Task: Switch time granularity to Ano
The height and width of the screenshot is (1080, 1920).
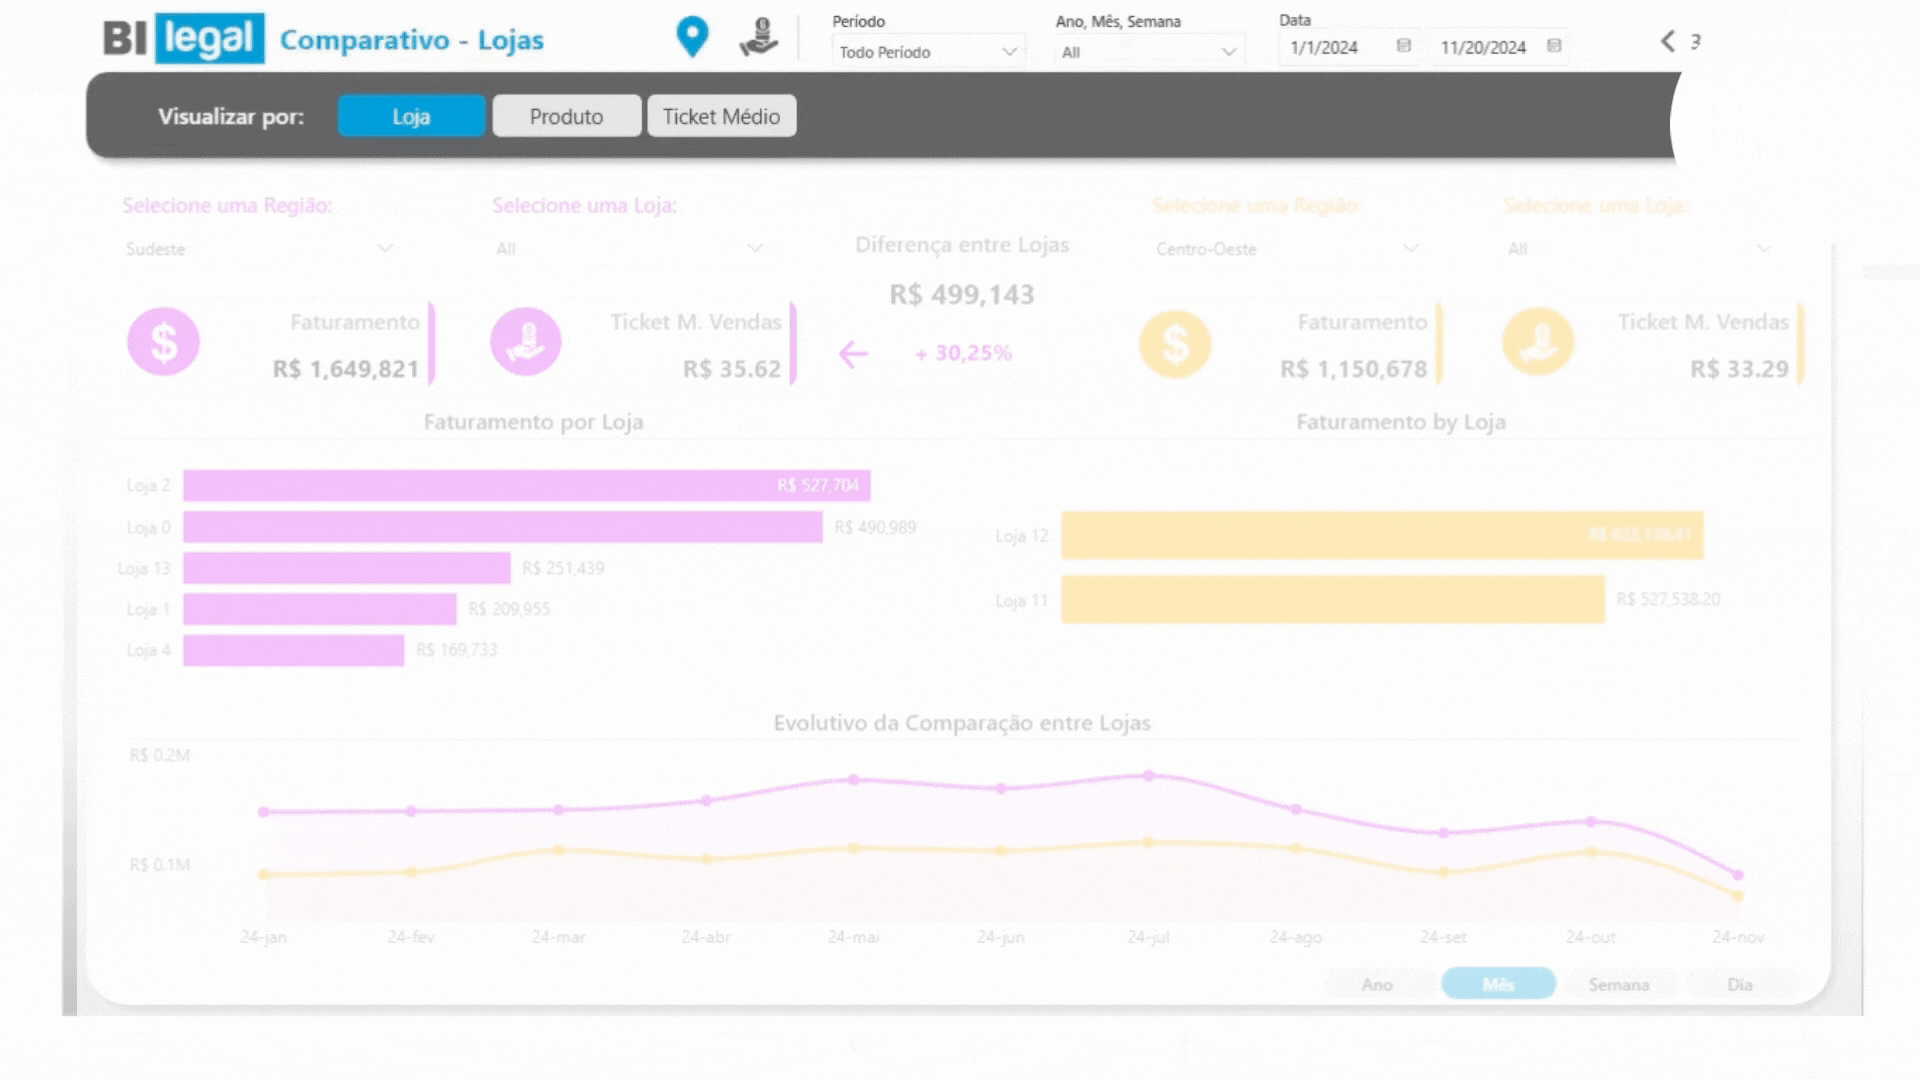Action: pyautogui.click(x=1377, y=984)
